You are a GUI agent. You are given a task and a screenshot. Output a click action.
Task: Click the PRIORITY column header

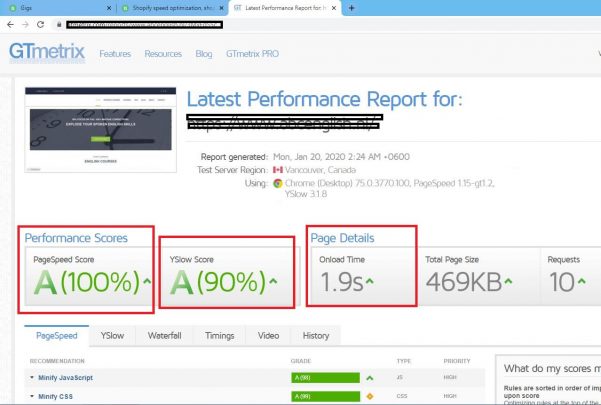456,361
